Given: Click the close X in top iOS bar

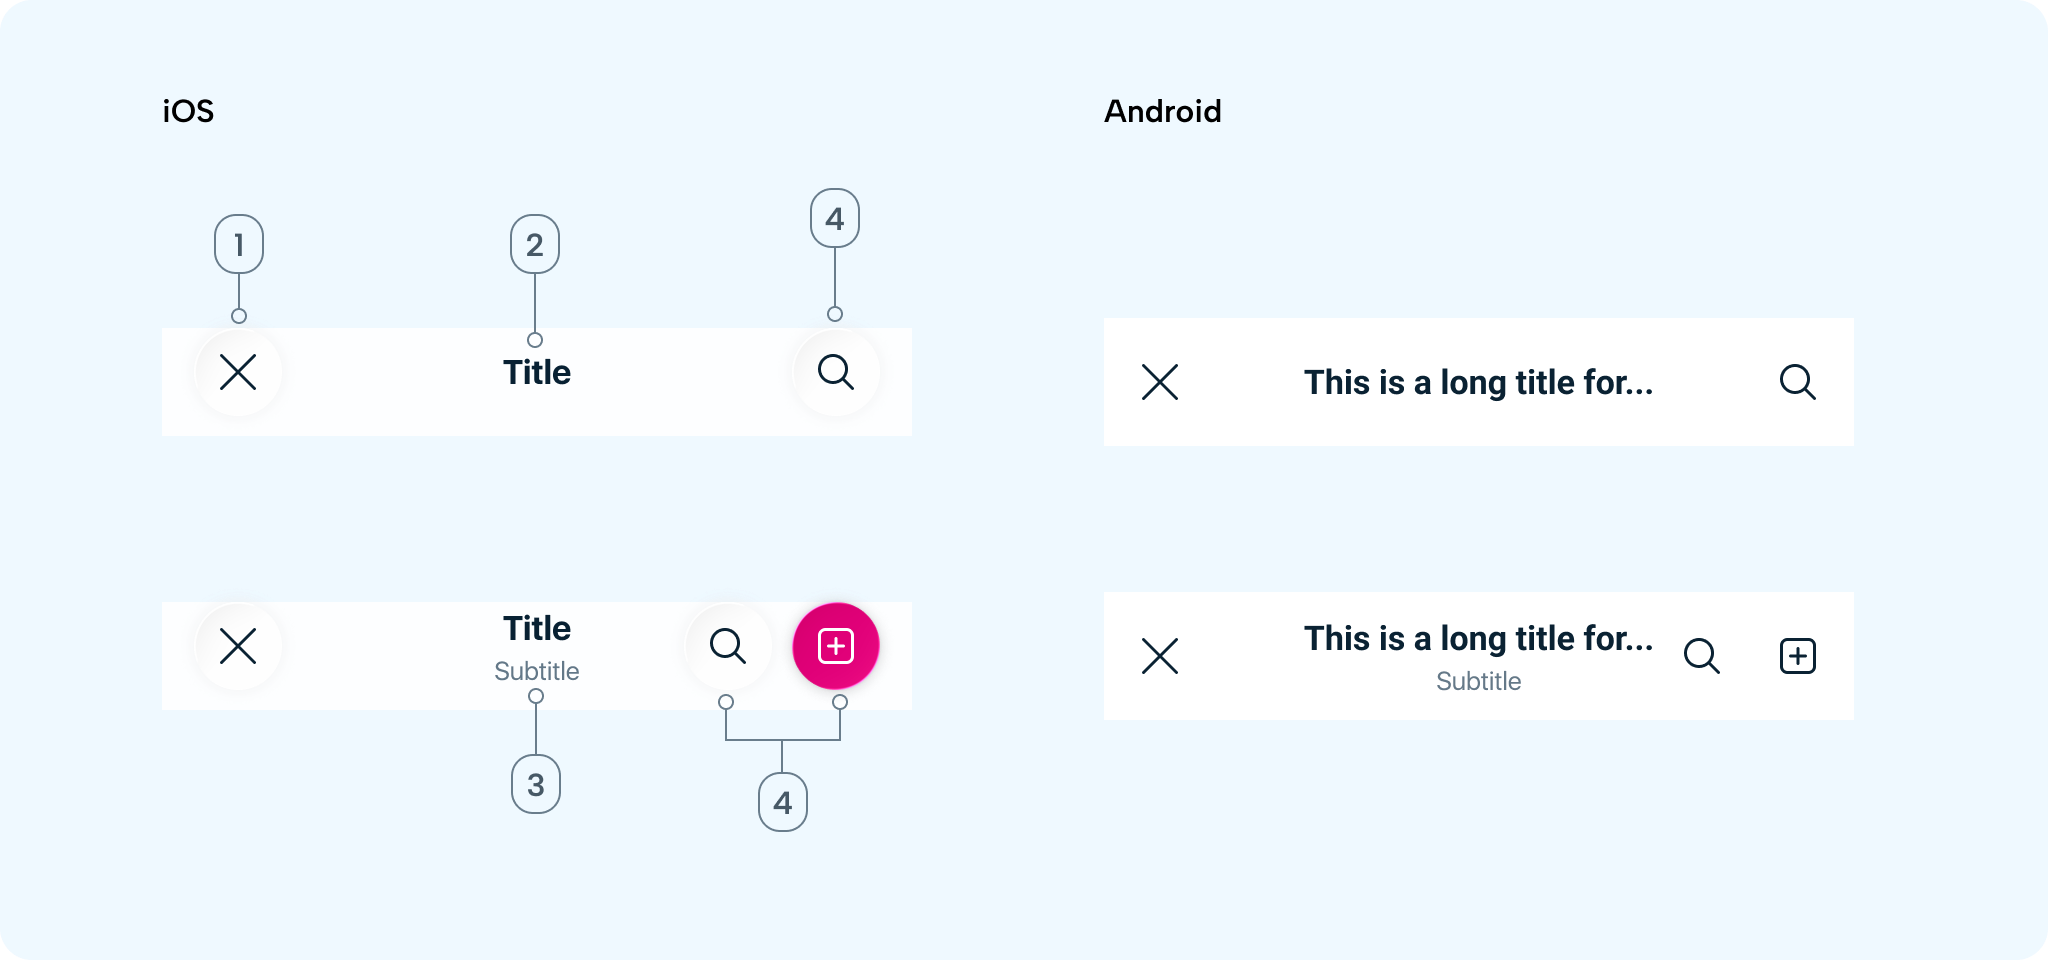Looking at the screenshot, I should (238, 372).
